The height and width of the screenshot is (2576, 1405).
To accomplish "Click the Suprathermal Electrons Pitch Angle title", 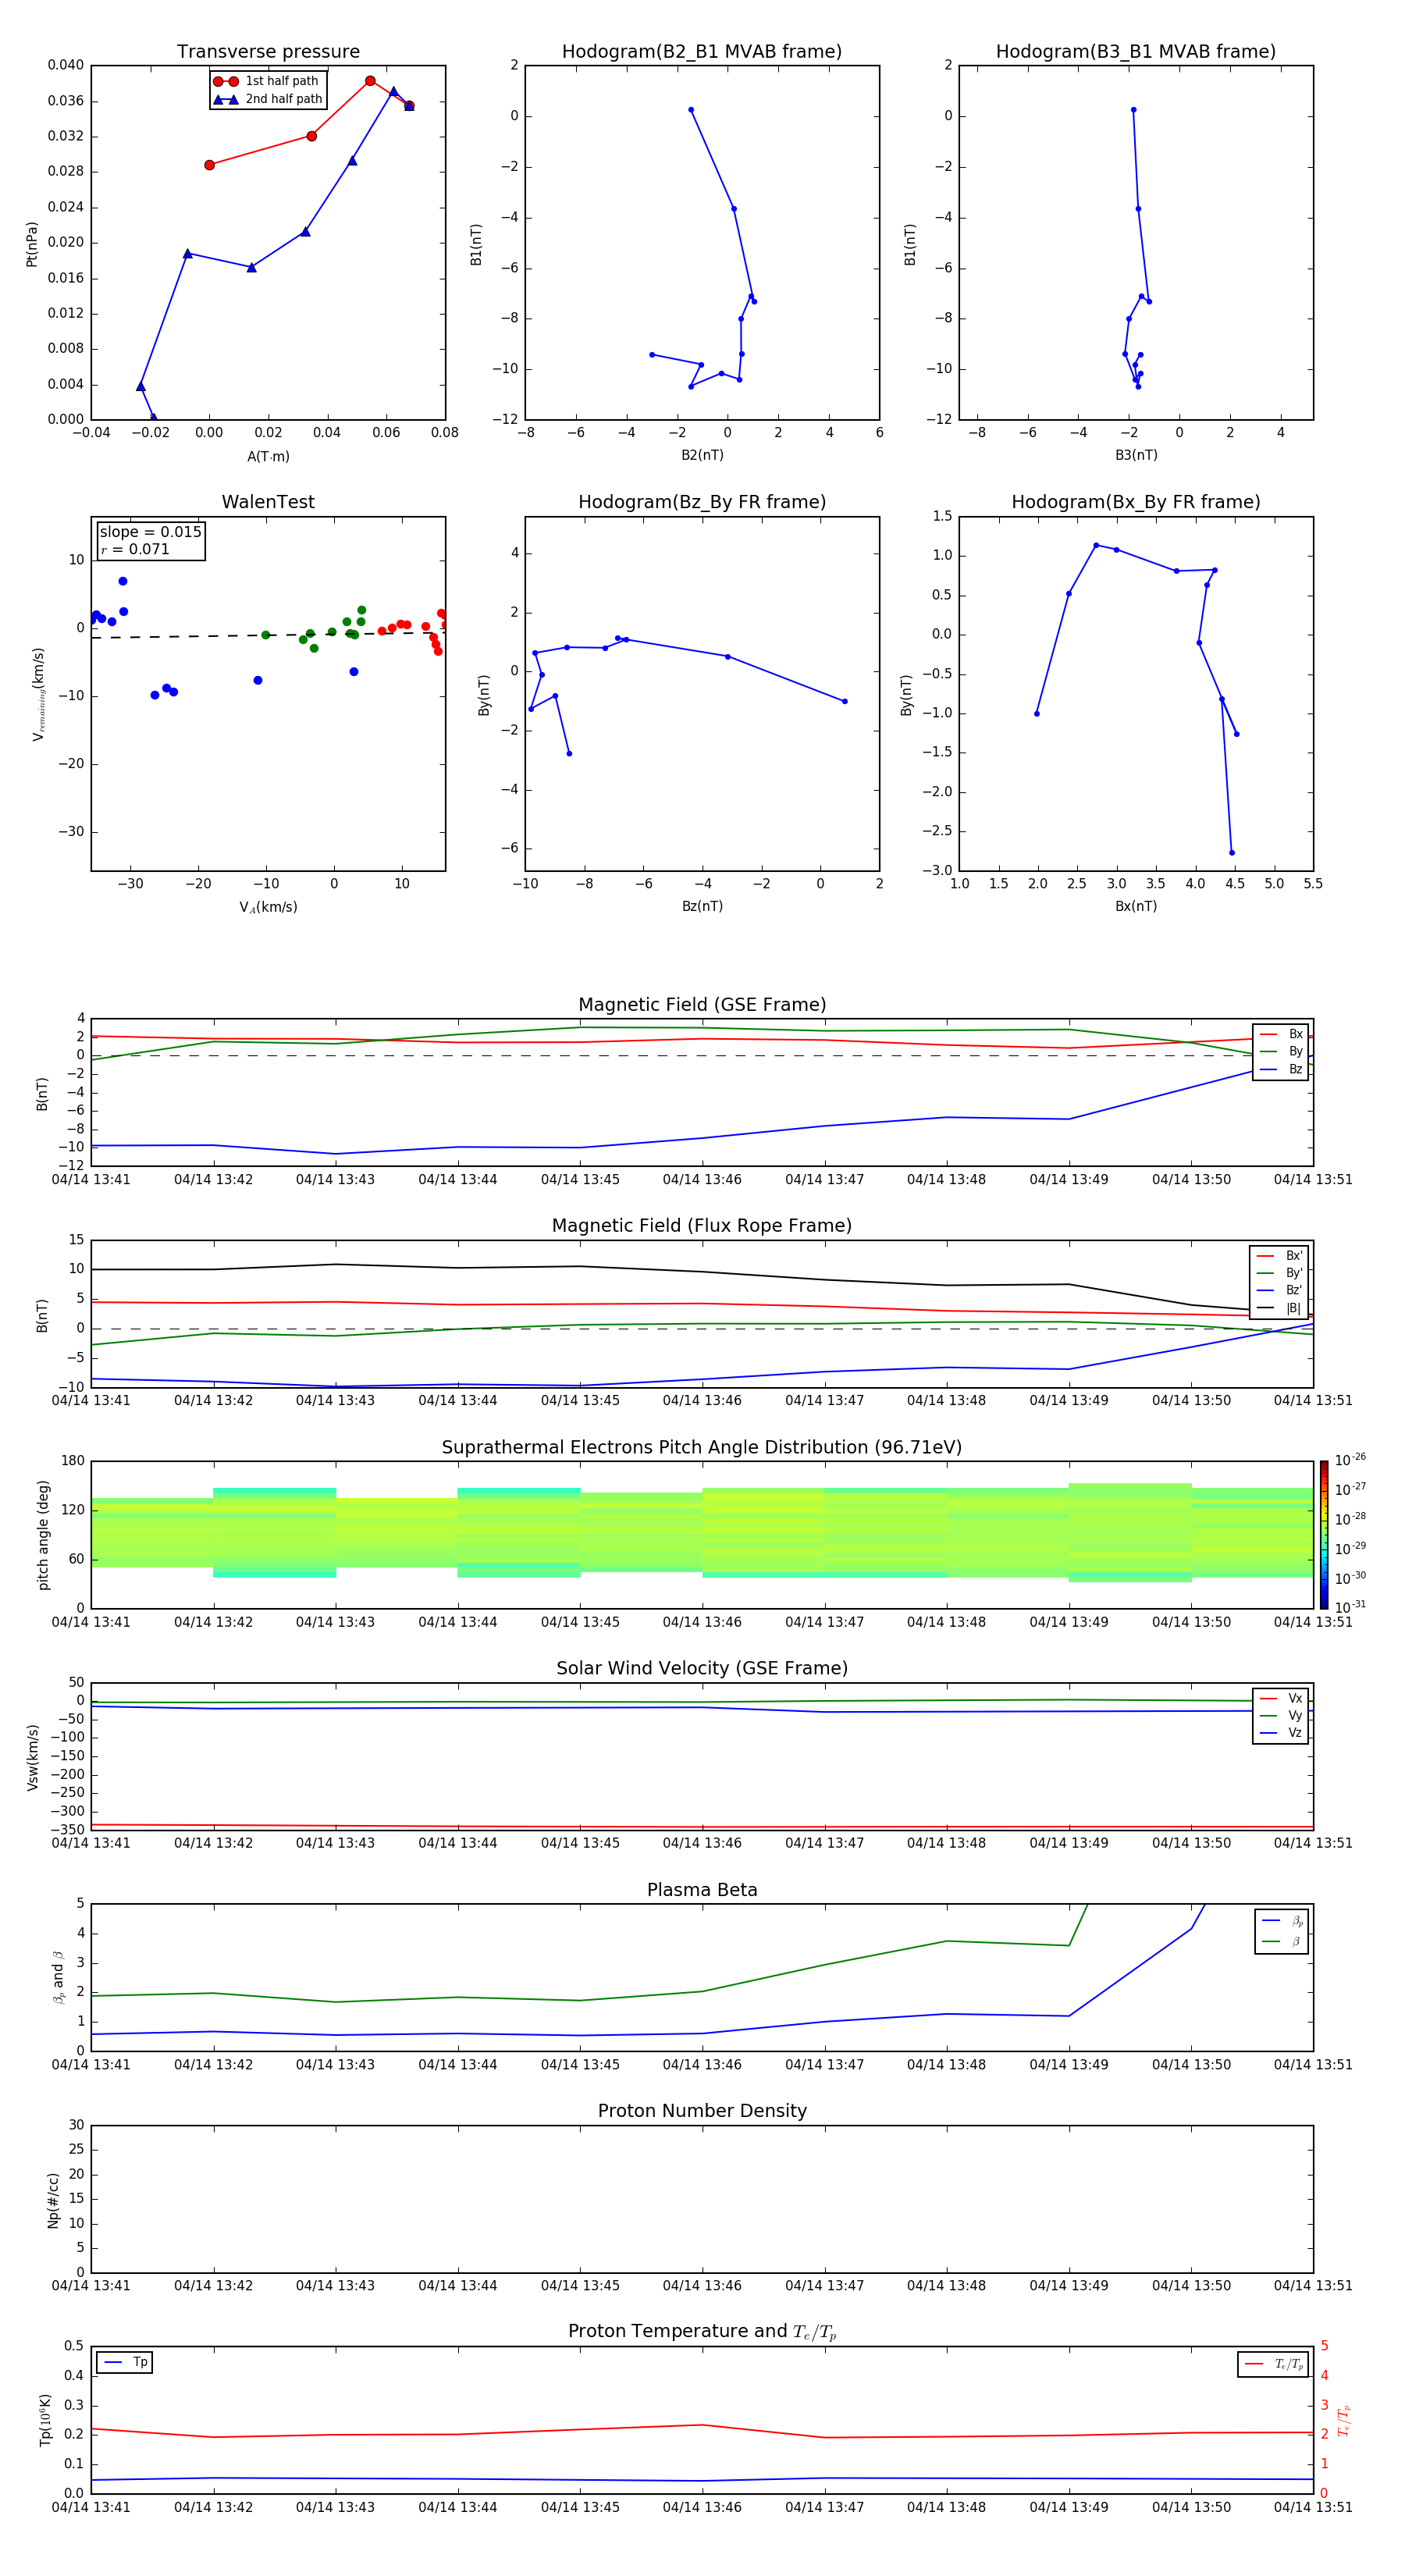I will pyautogui.click(x=702, y=1448).
